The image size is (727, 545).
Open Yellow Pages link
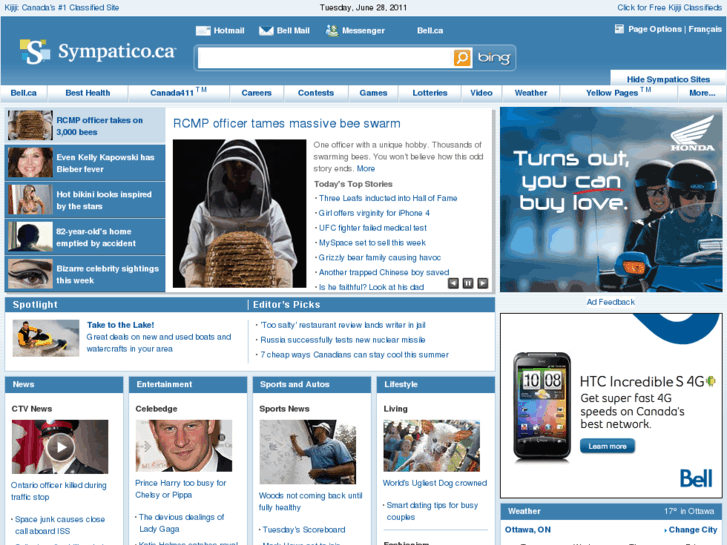click(x=618, y=92)
